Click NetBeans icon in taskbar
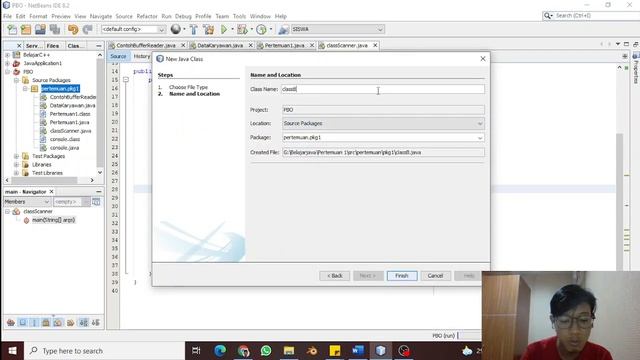640x360 pixels. coord(380,351)
